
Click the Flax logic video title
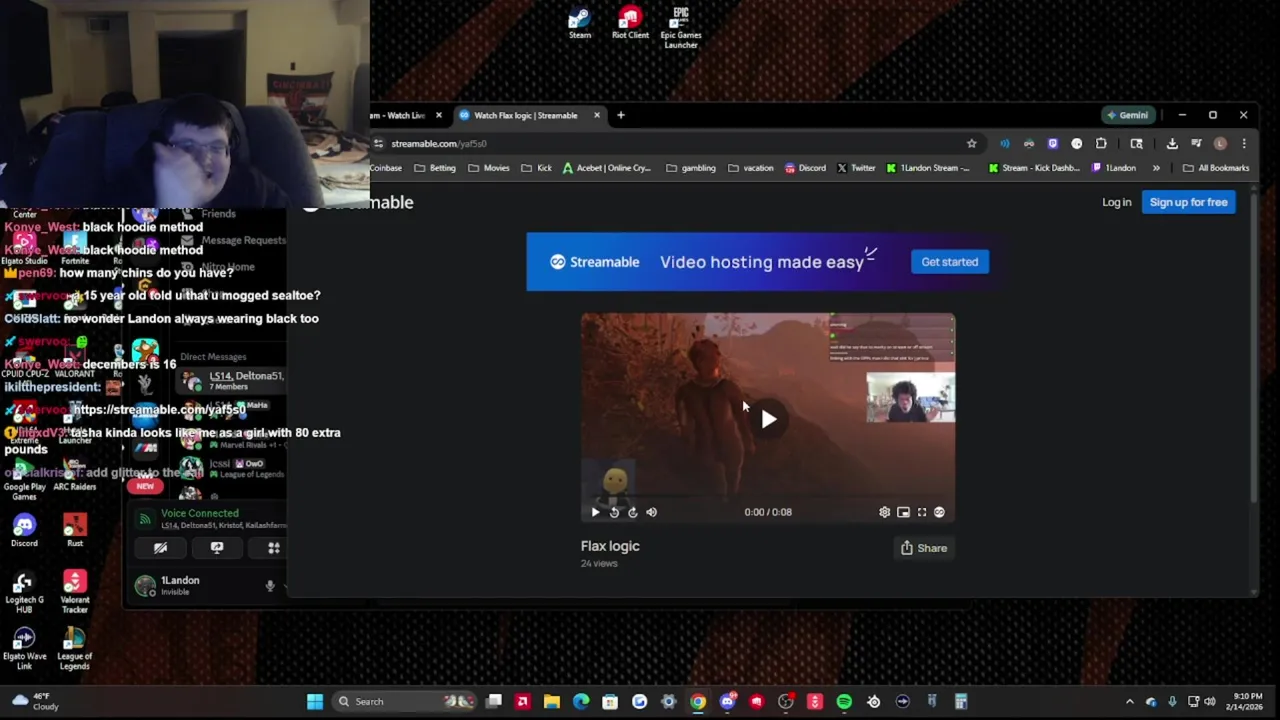tap(610, 546)
